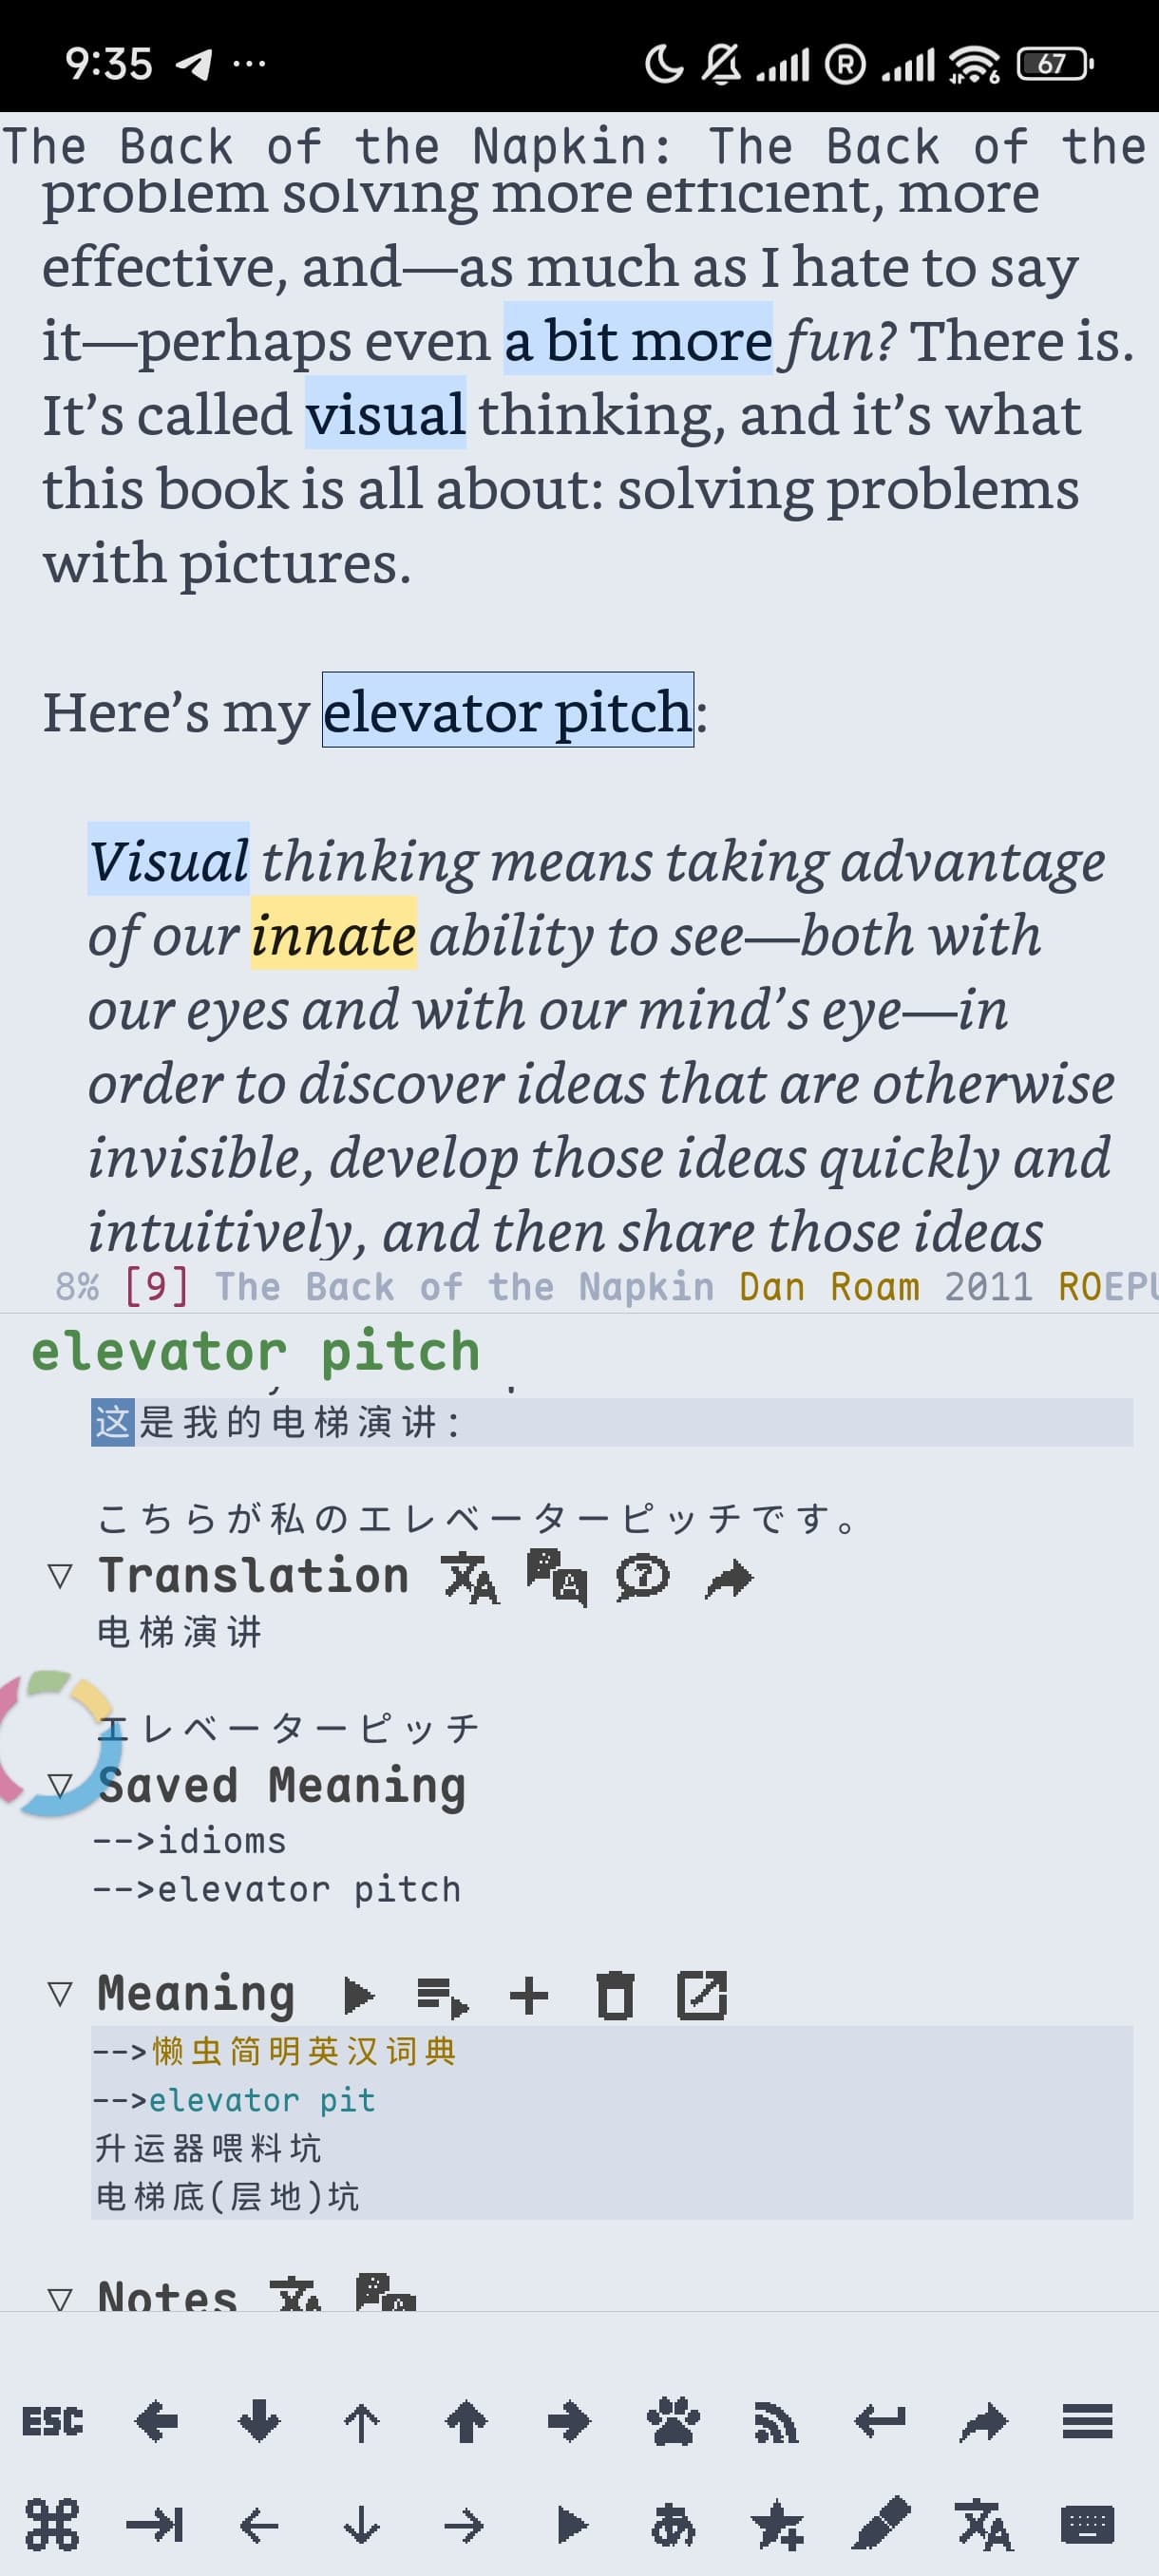Tap the star-plus bookmark icon
Viewport: 1159px width, 2576px height.
click(777, 2526)
